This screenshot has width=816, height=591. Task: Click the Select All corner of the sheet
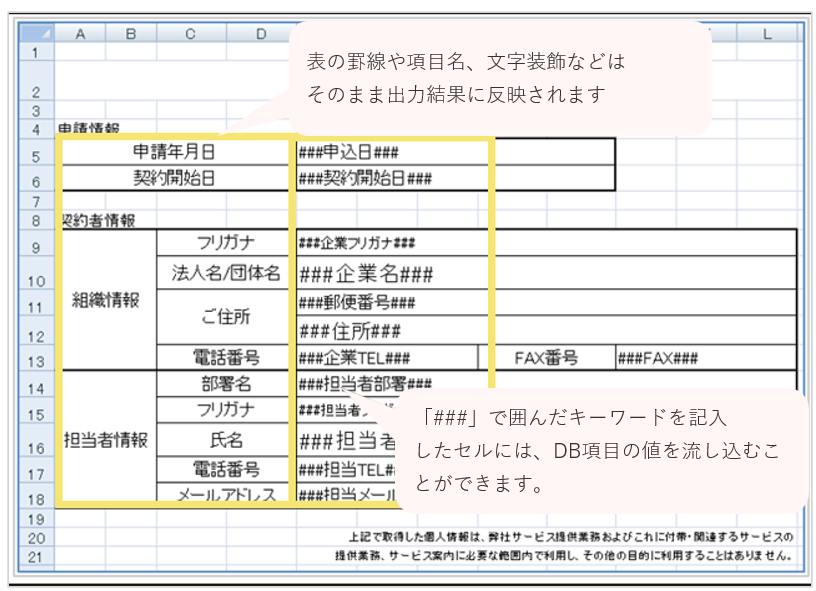point(36,33)
